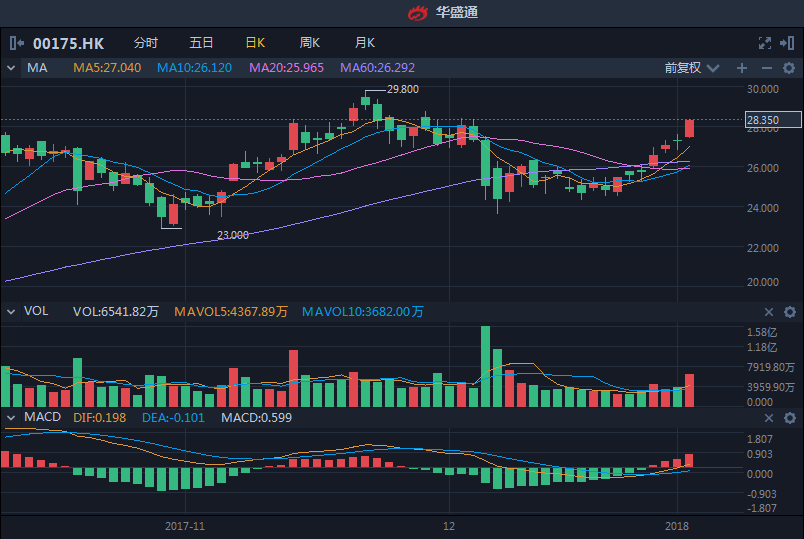
Task: Open VOL panel settings gear
Action: tap(789, 312)
